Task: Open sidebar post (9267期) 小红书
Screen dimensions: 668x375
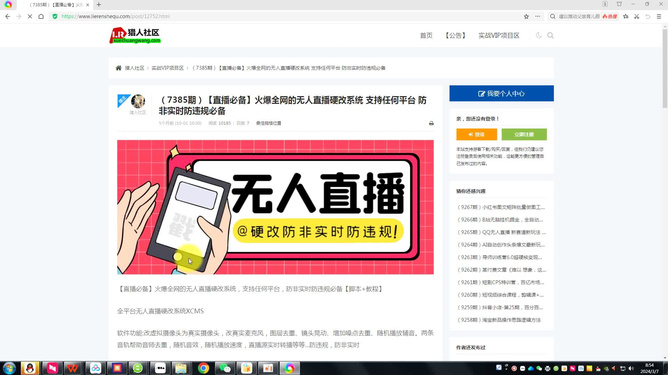Action: [x=501, y=207]
